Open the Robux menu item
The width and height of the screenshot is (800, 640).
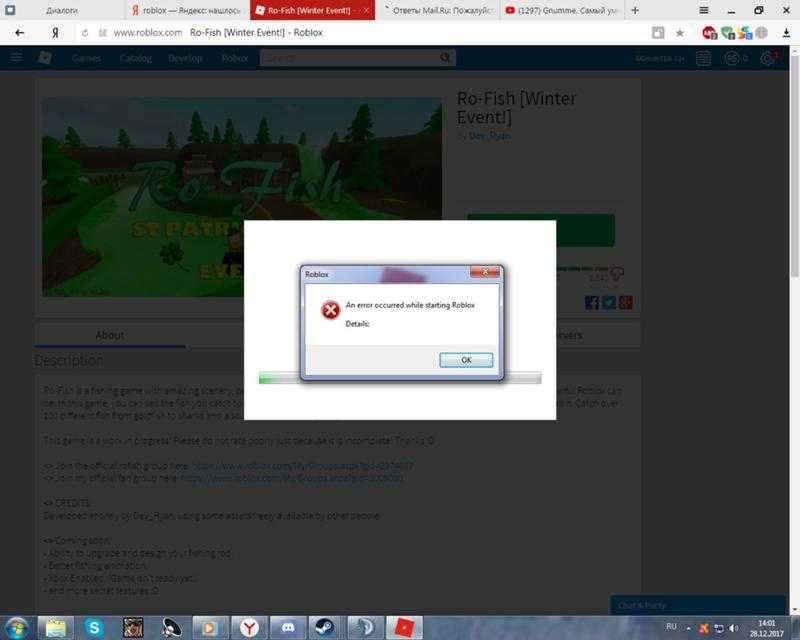point(235,58)
